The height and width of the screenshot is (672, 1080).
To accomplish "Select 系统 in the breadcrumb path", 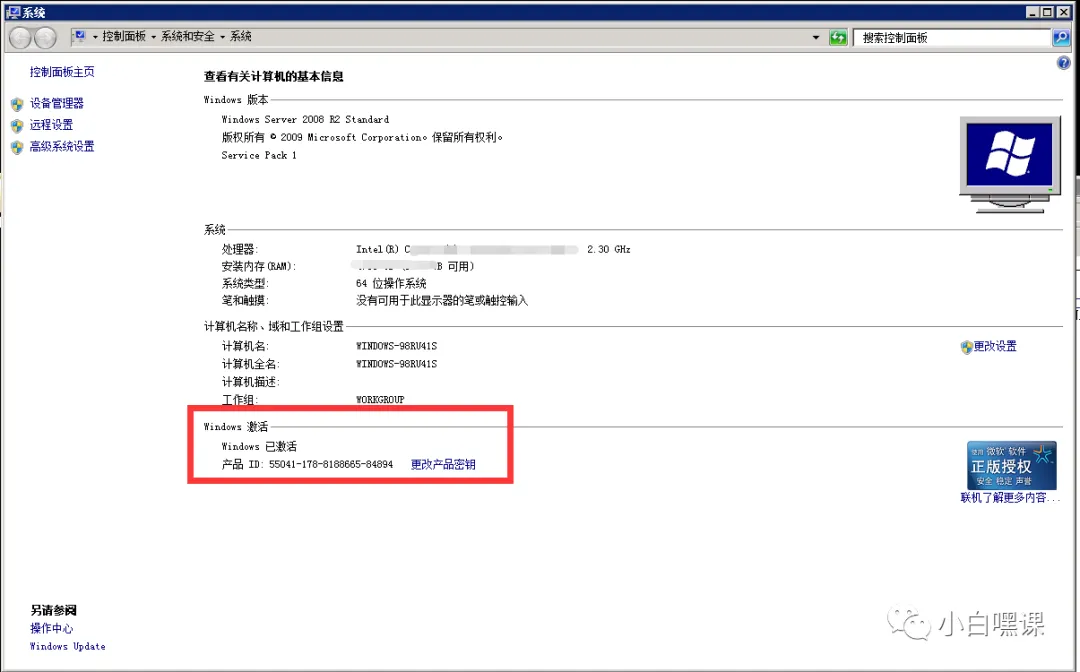I will coord(240,36).
